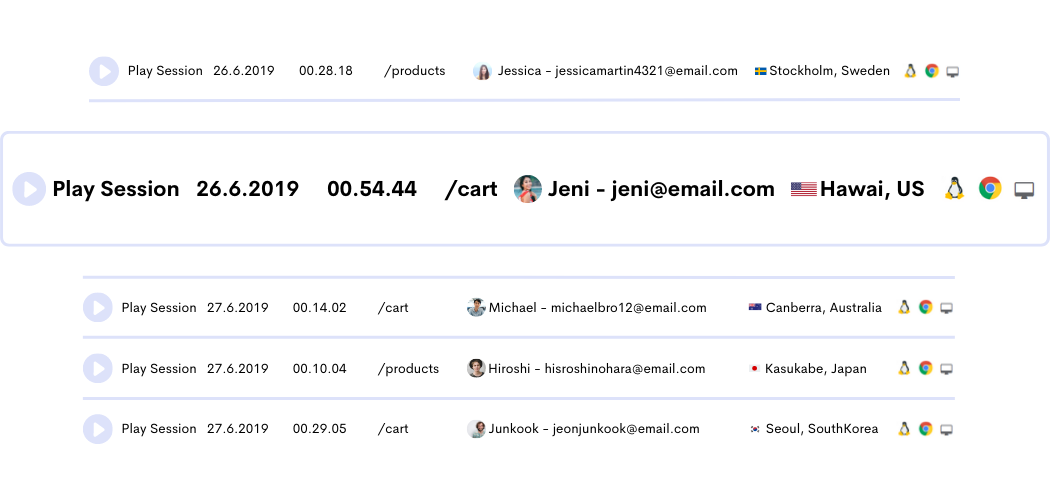Click the desktop monitor icon in Jeni's row

pos(1023,189)
